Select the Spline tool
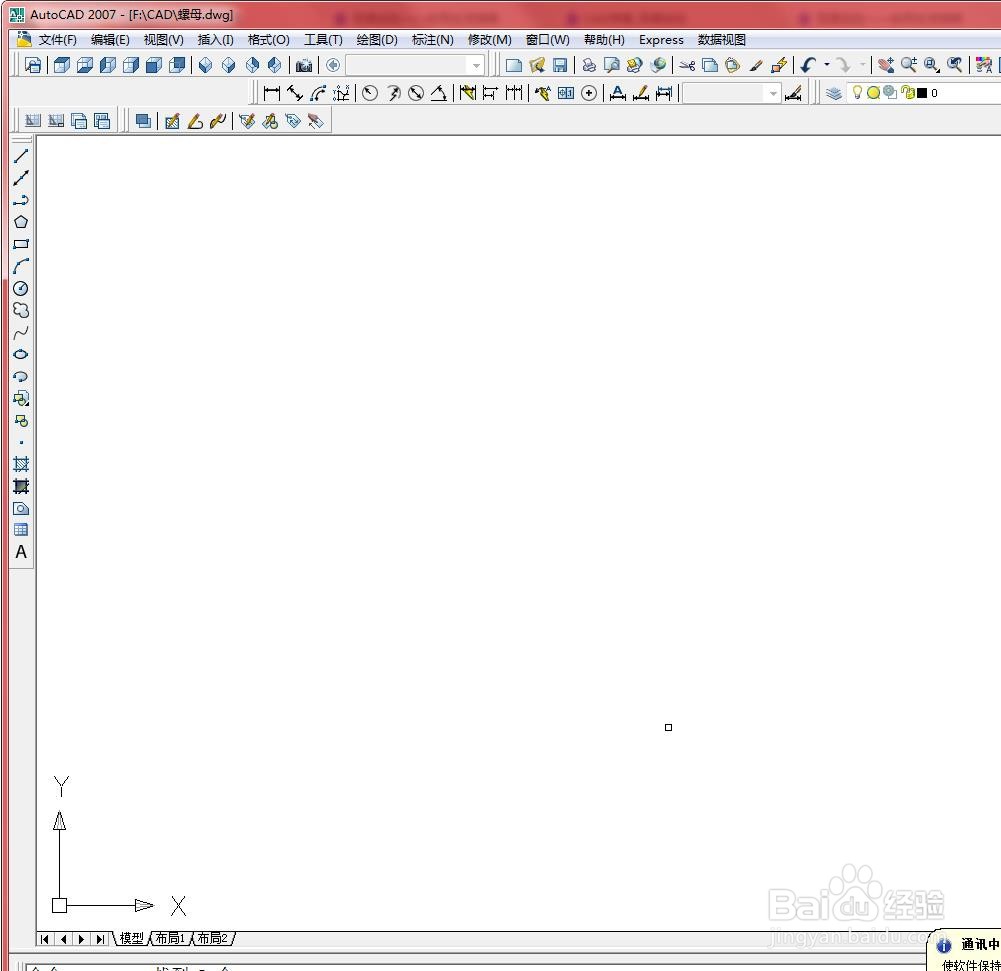 click(20, 333)
